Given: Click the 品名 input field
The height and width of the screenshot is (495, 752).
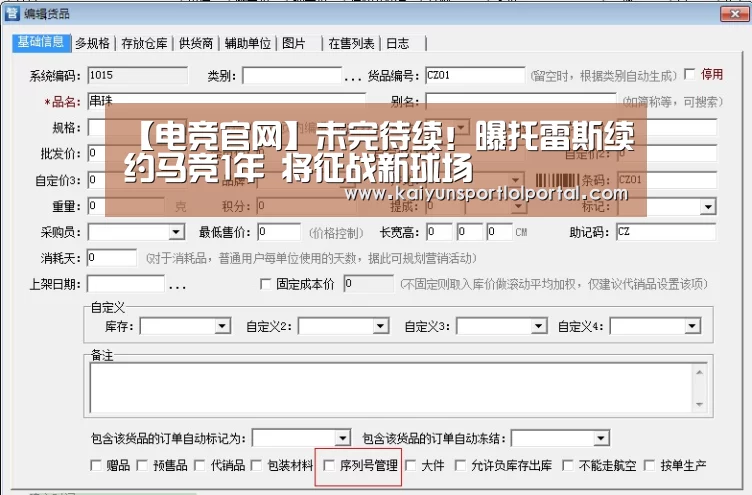Looking at the screenshot, I should pos(226,101).
